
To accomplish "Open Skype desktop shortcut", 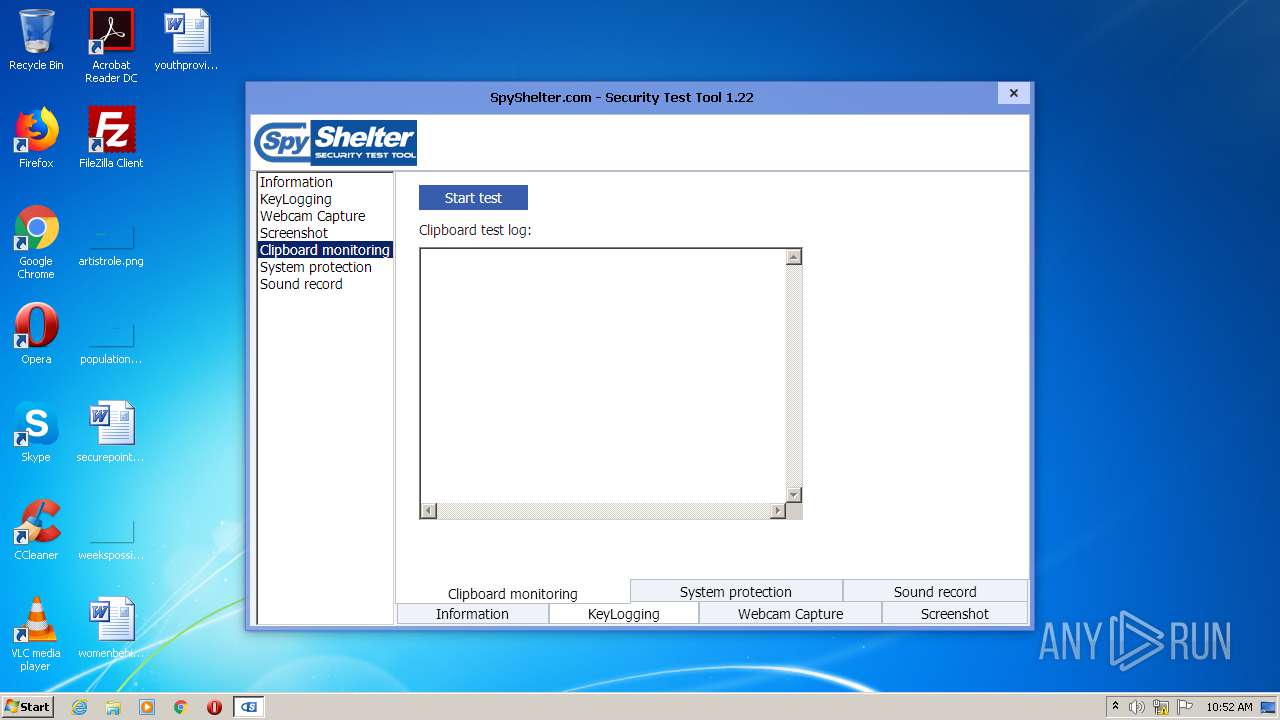I will (x=36, y=432).
